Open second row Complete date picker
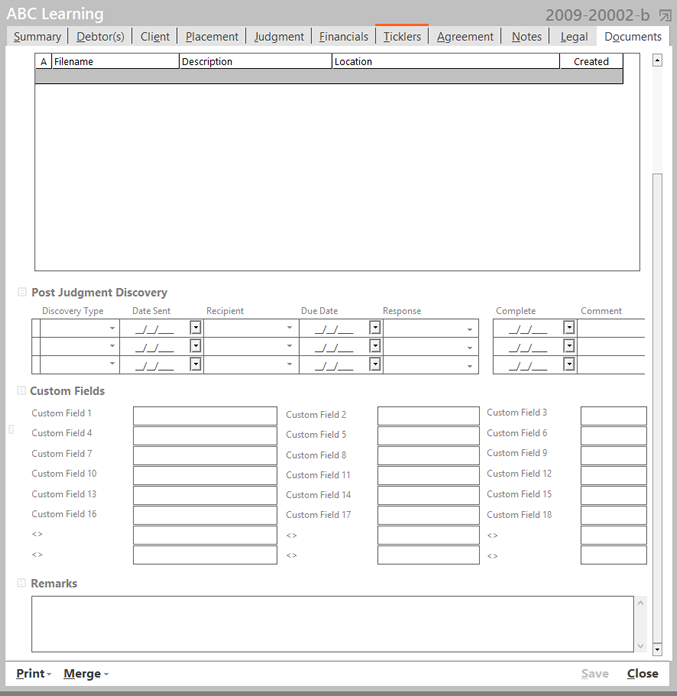677x696 pixels. point(569,346)
